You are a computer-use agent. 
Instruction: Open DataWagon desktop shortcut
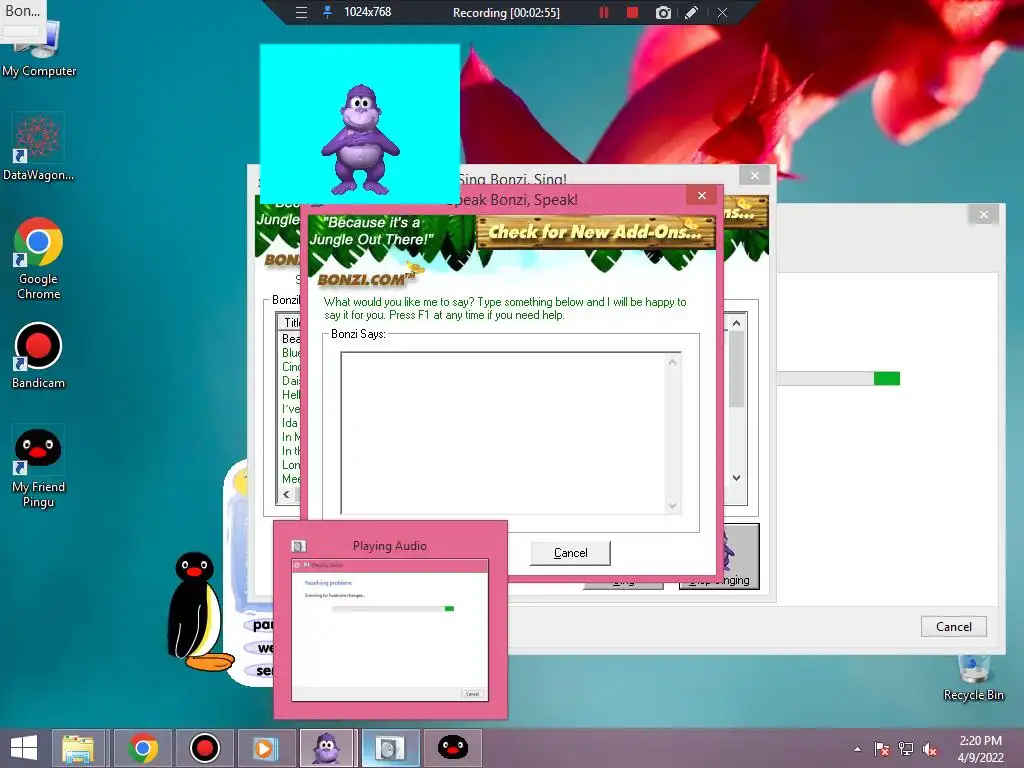pos(38,148)
